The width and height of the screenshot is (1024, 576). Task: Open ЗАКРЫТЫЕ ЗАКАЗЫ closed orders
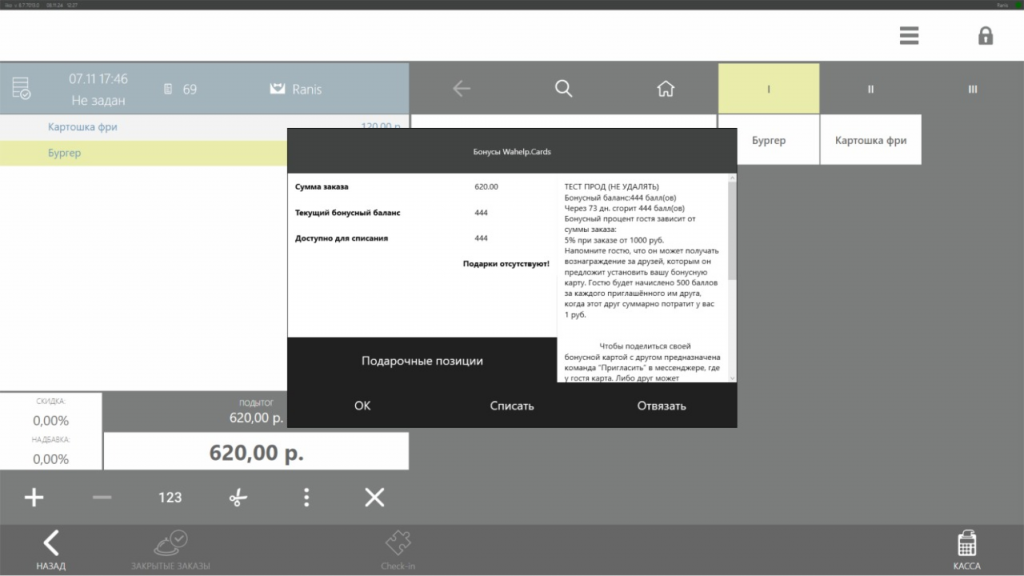tap(170, 550)
